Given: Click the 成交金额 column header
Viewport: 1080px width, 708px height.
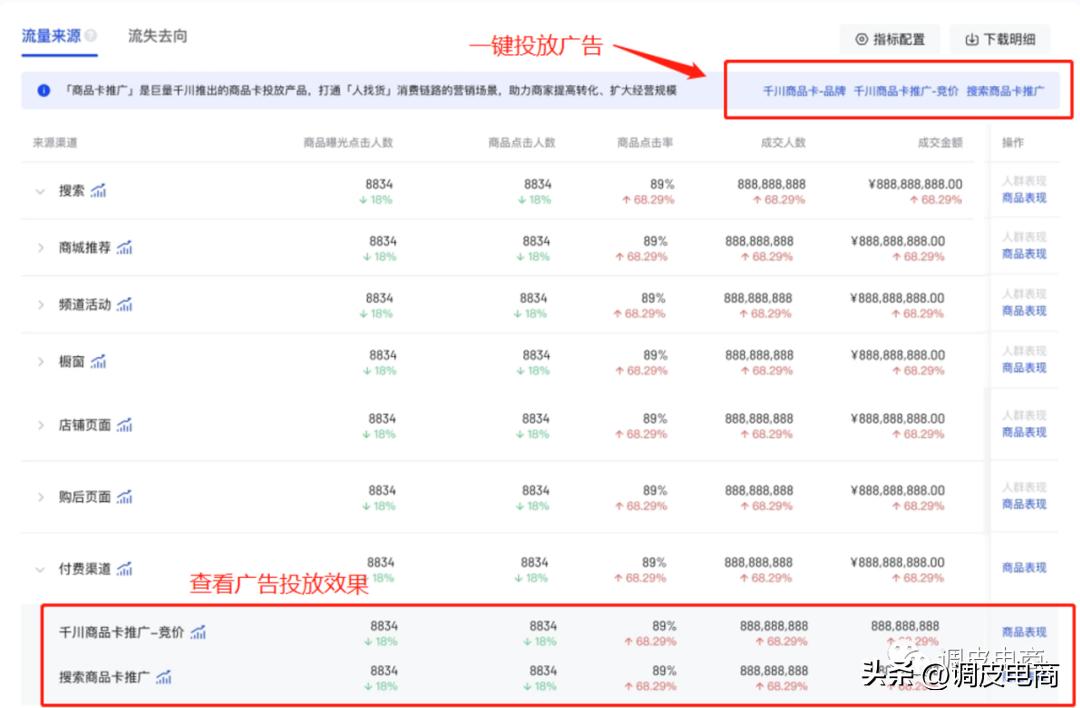Looking at the screenshot, I should tap(940, 143).
